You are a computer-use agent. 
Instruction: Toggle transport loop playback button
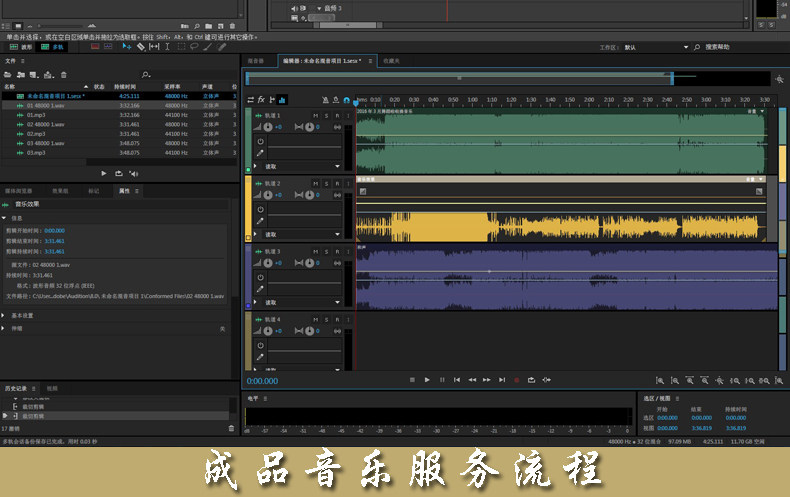(531, 380)
